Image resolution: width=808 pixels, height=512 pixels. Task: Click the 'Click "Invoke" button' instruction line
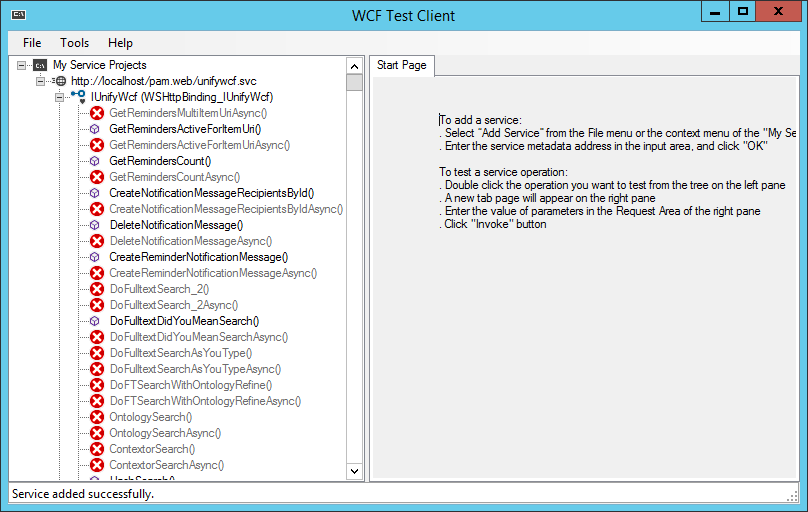[x=493, y=224]
